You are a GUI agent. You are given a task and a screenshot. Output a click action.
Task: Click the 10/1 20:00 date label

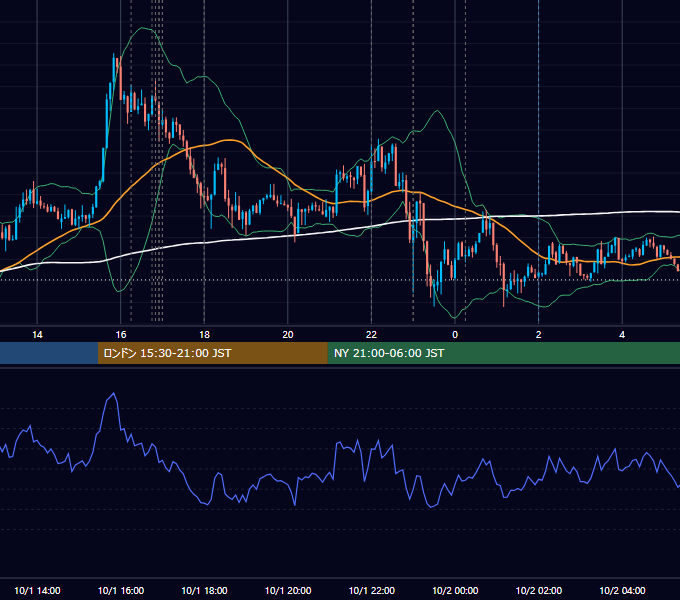point(288,590)
